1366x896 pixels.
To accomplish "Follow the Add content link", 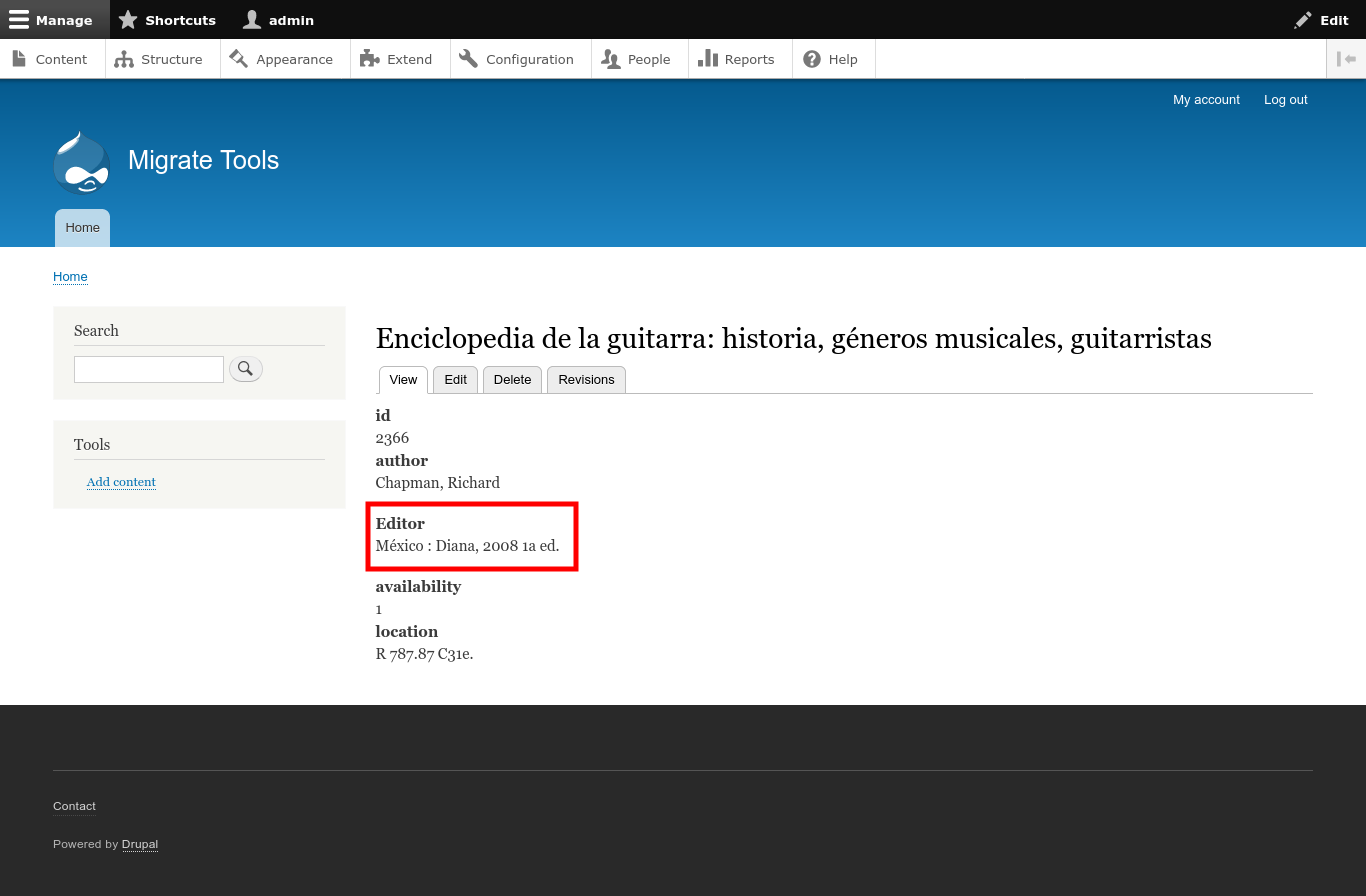I will pyautogui.click(x=121, y=482).
